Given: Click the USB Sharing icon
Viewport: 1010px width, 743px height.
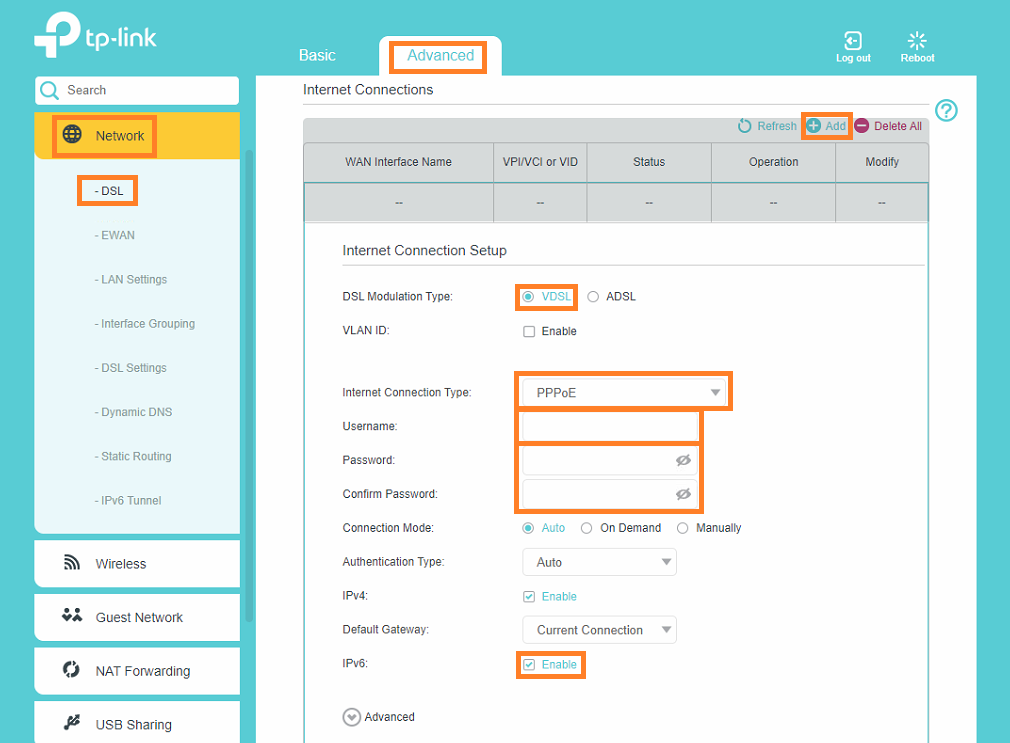Looking at the screenshot, I should tap(70, 723).
